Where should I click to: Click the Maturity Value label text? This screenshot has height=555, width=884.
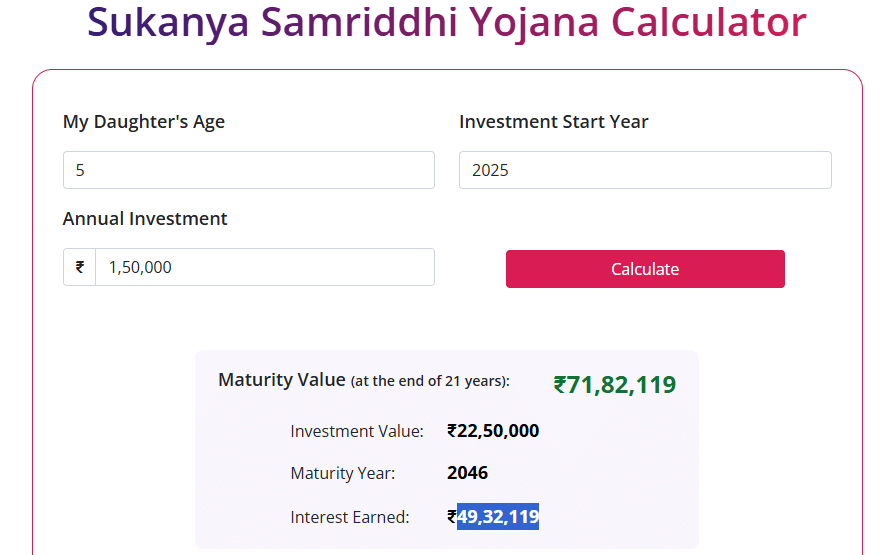click(x=282, y=380)
